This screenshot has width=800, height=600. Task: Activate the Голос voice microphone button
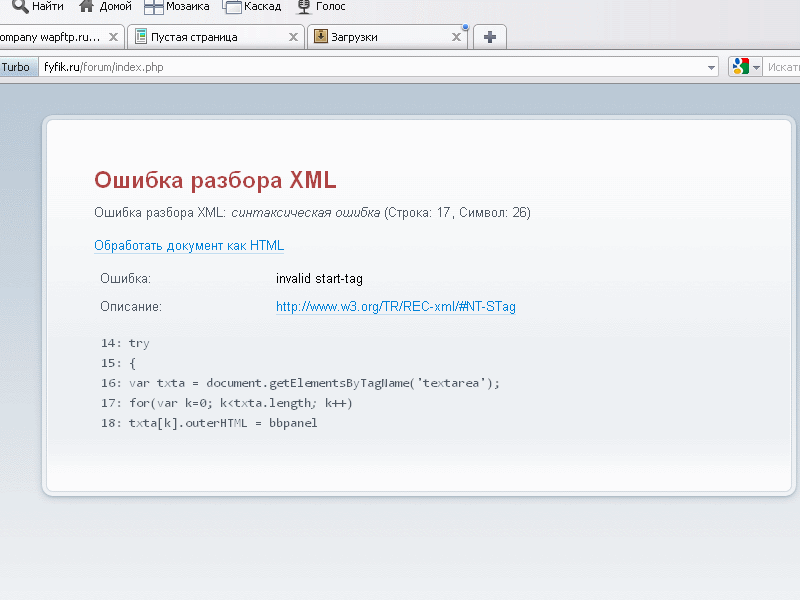[302, 6]
